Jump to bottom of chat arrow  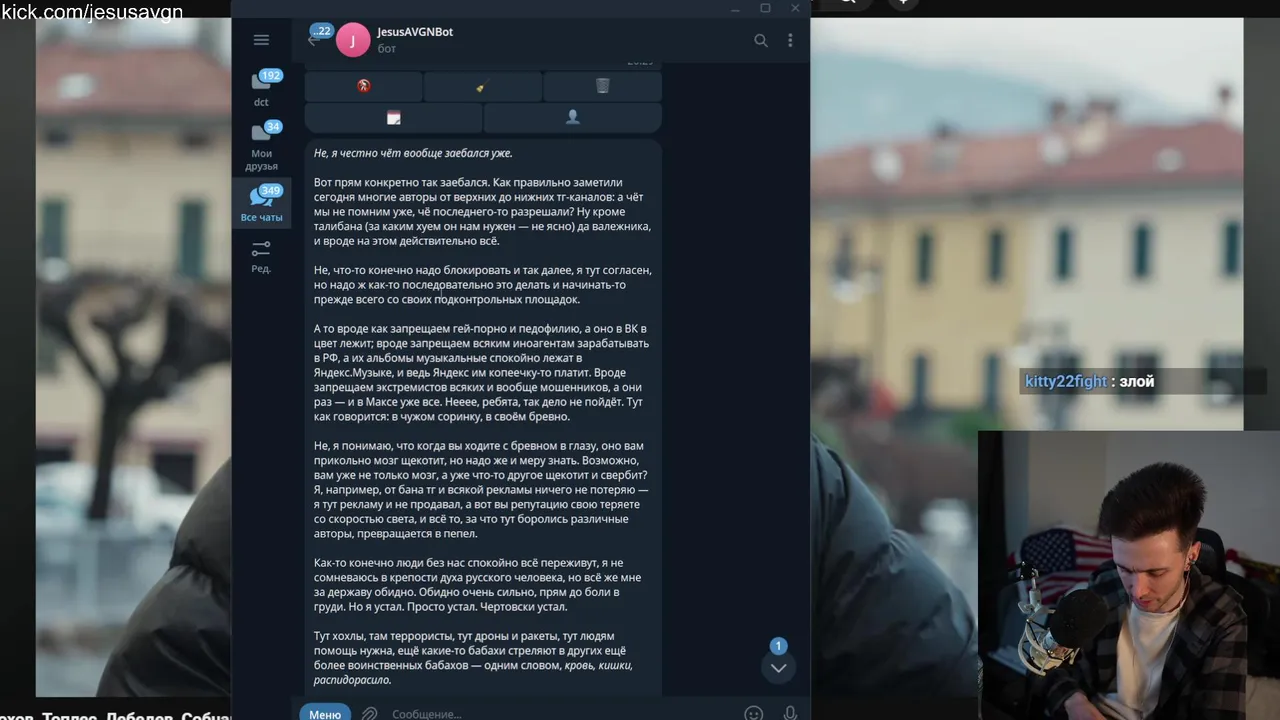[778, 667]
